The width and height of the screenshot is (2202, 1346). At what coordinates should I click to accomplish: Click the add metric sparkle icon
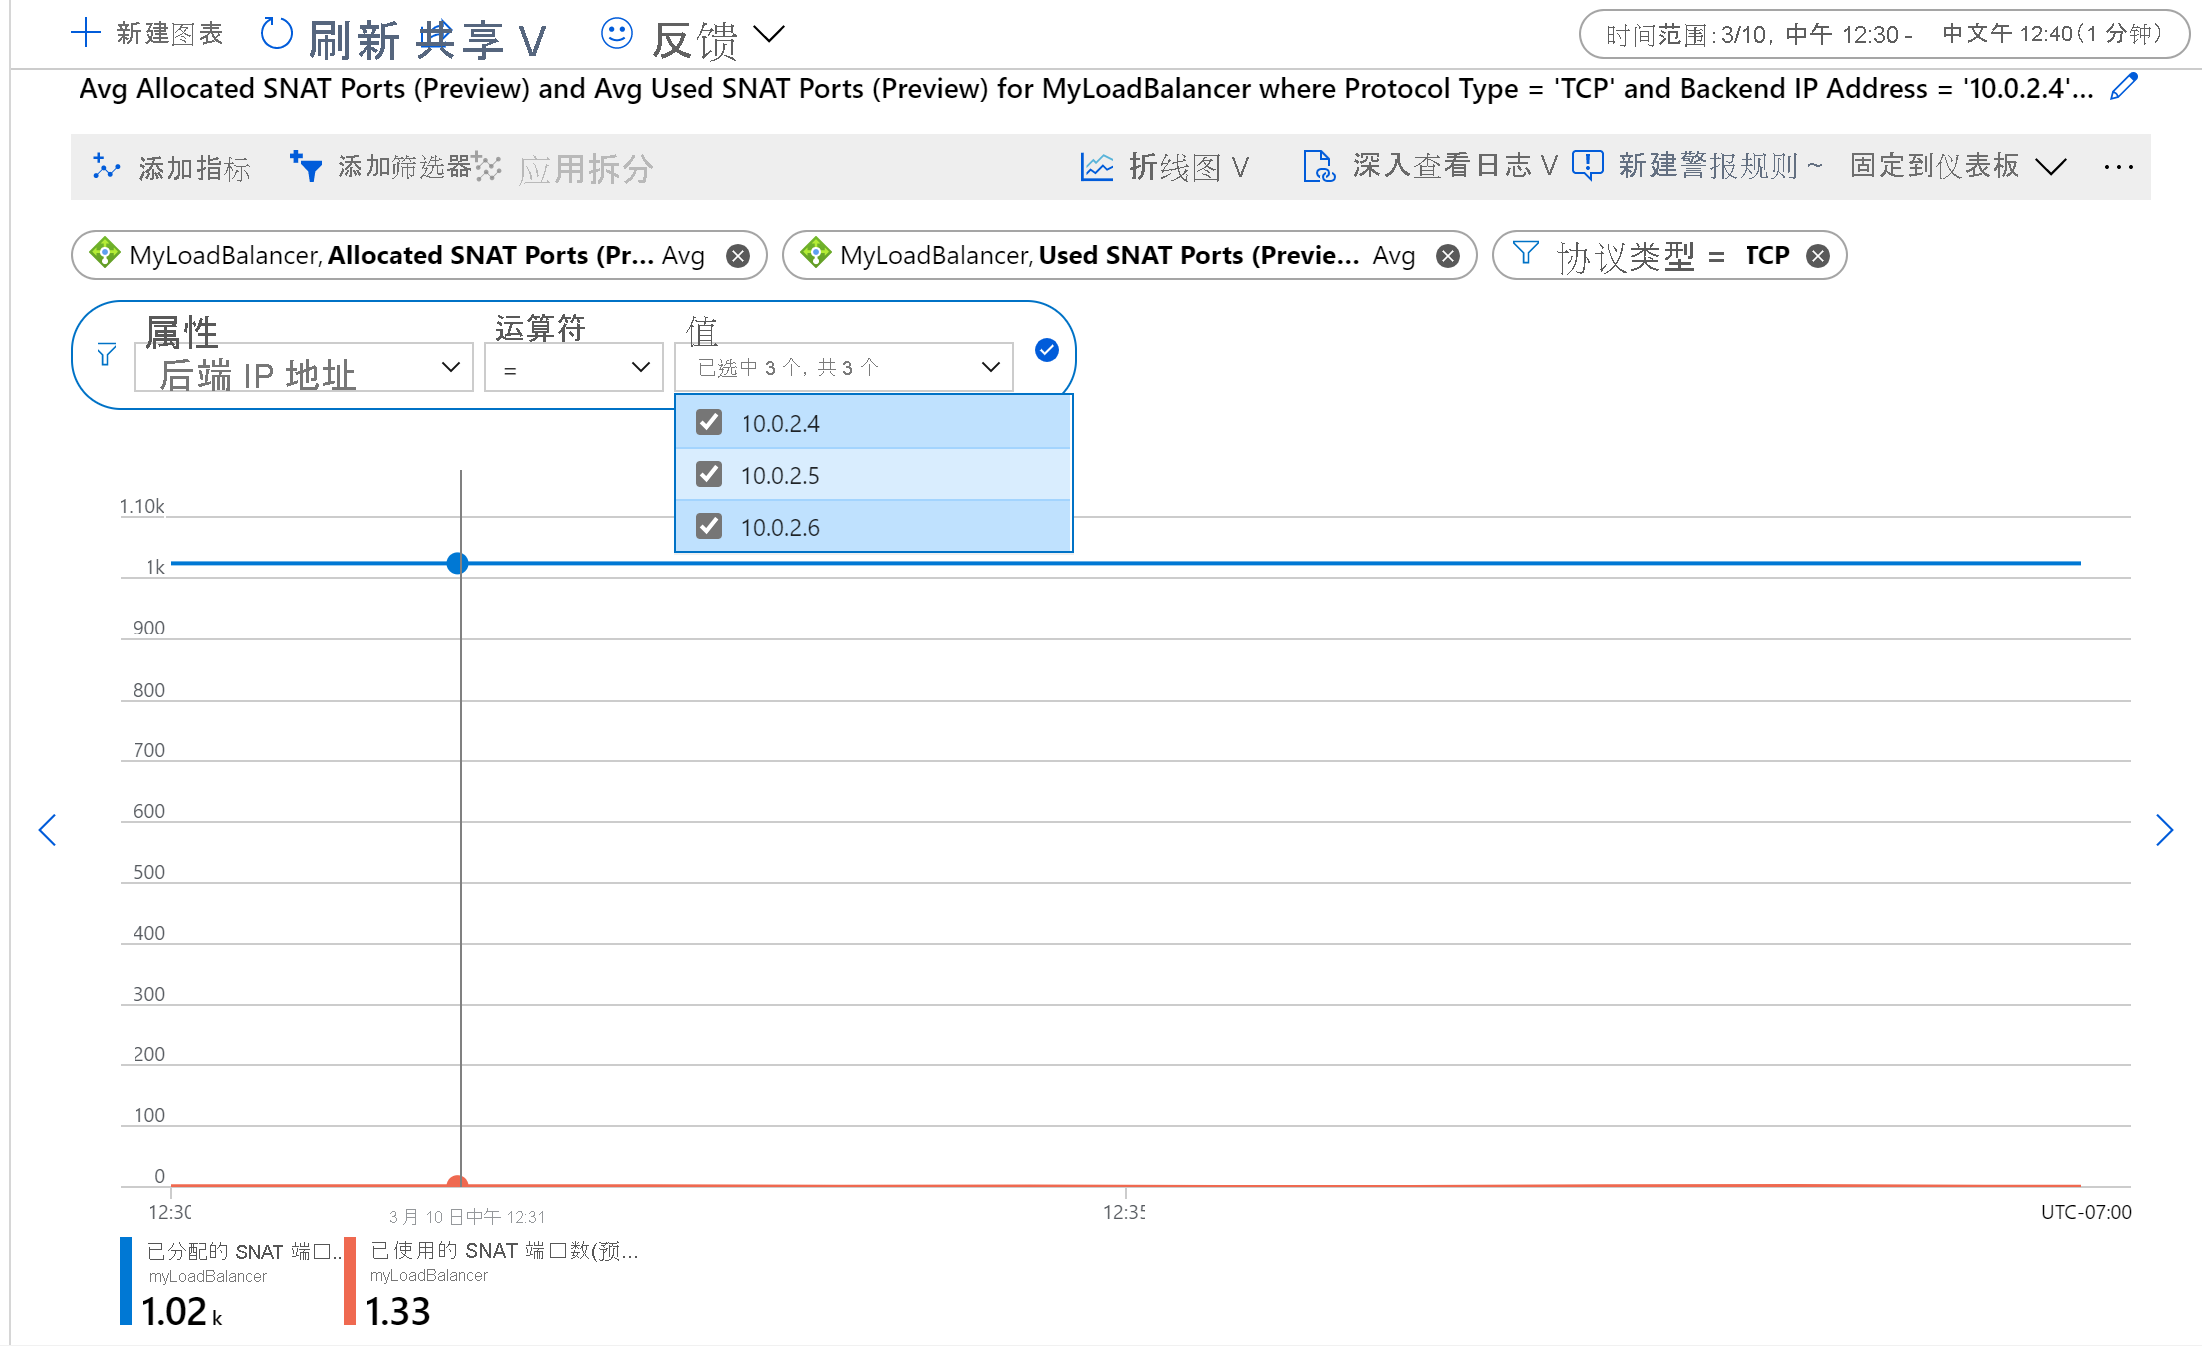point(106,166)
